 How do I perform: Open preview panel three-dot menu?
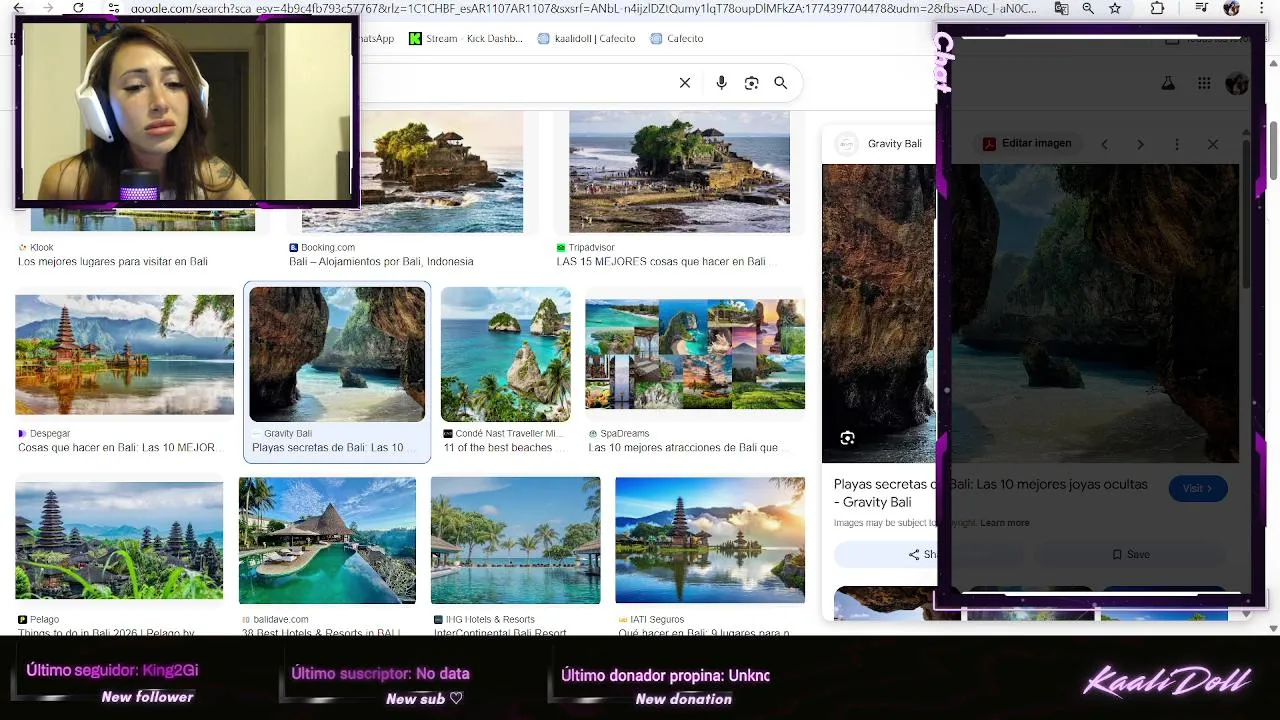1177,144
